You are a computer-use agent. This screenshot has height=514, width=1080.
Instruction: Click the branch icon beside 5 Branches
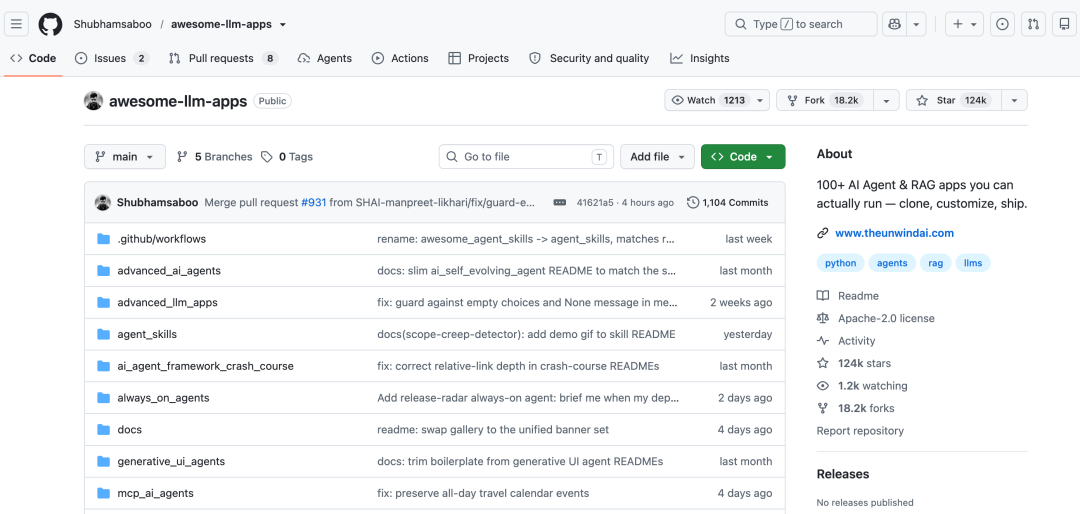(183, 157)
